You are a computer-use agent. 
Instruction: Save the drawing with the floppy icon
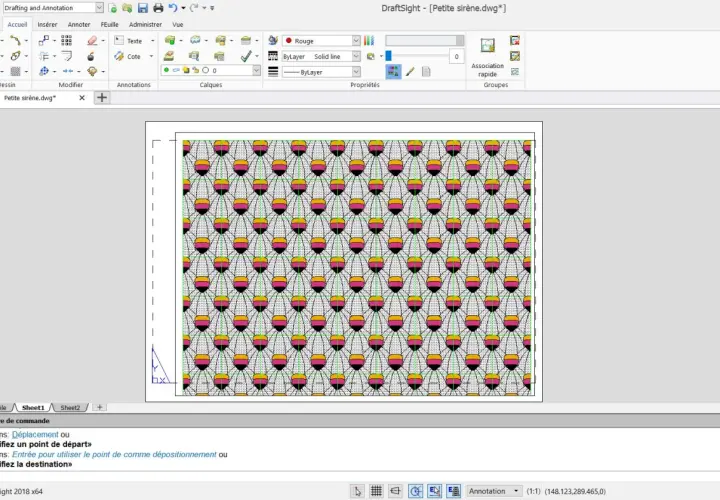coord(143,8)
